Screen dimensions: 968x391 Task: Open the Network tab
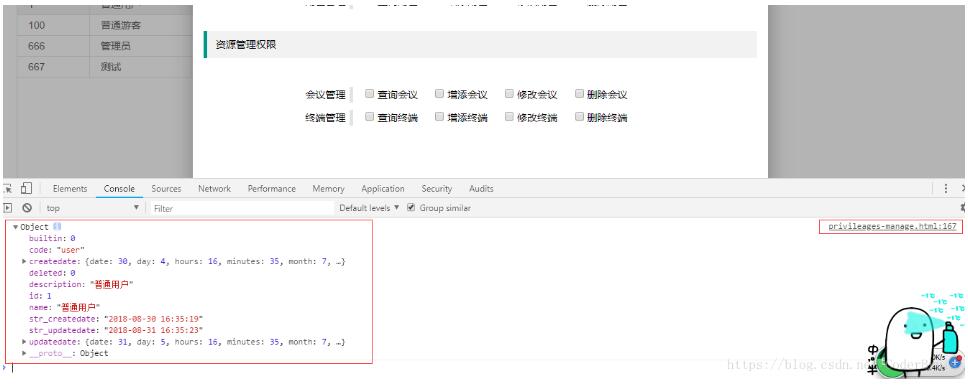[214, 189]
